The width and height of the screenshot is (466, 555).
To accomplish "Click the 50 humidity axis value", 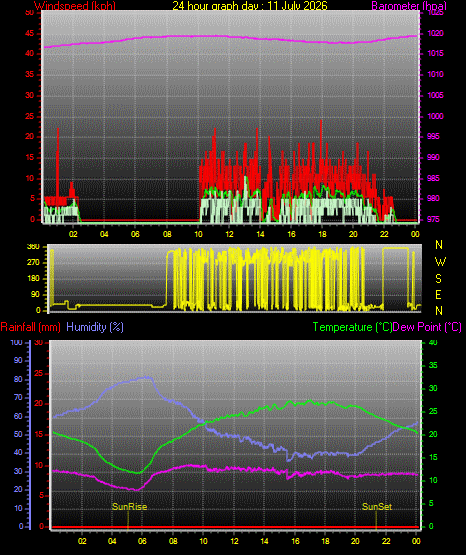I will coord(18,435).
